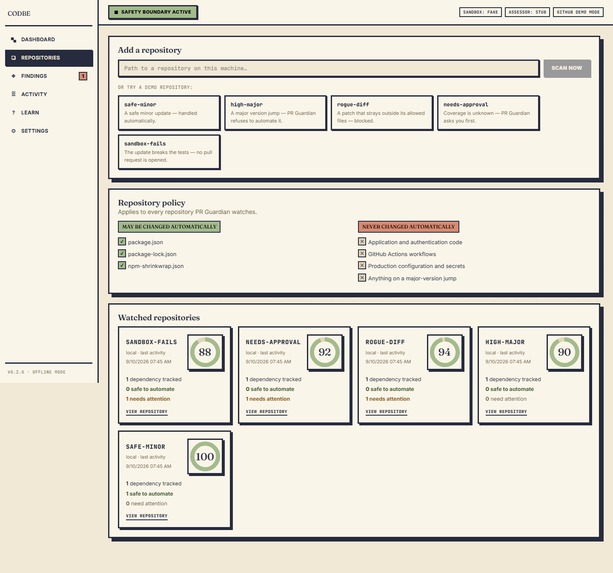613x573 pixels.
Task: Click the sandbox-fails score ring 88
Action: point(205,352)
